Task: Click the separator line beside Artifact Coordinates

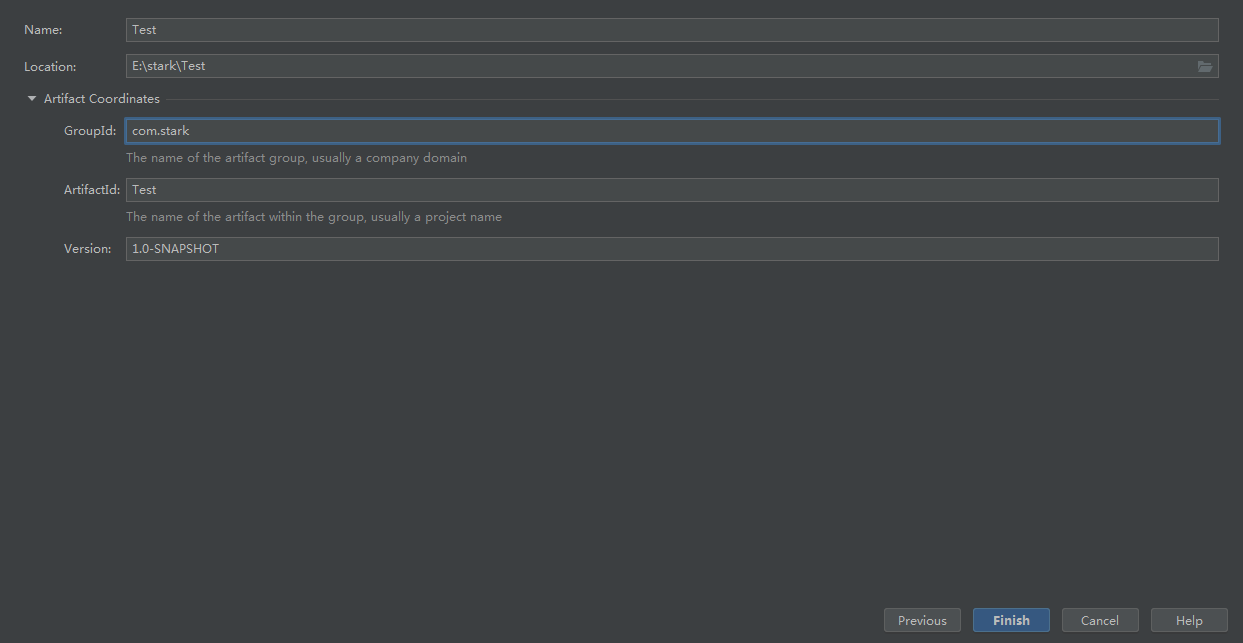Action: [x=690, y=99]
